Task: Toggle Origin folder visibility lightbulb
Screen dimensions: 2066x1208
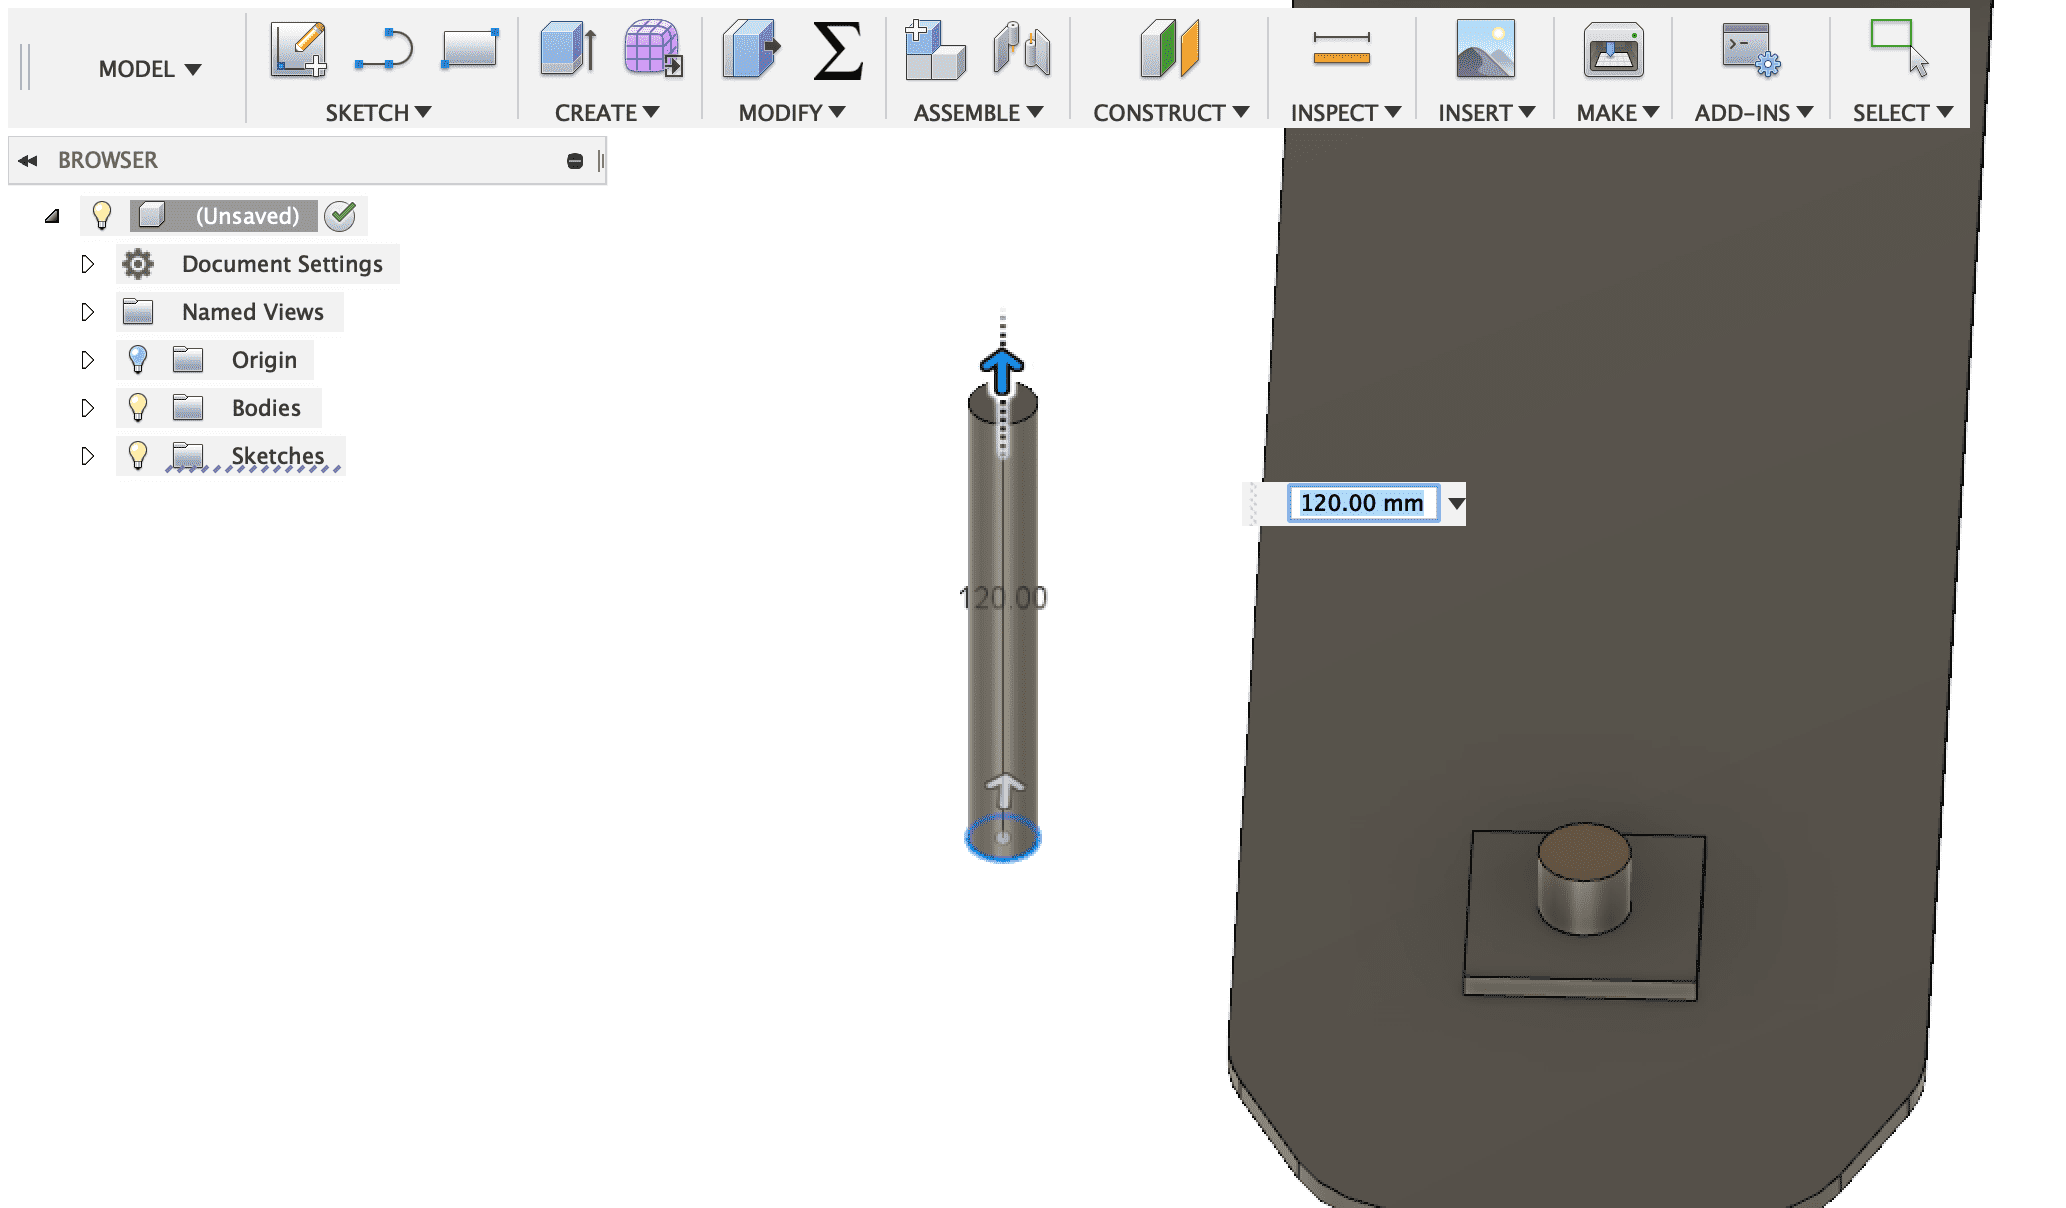Action: (x=138, y=359)
